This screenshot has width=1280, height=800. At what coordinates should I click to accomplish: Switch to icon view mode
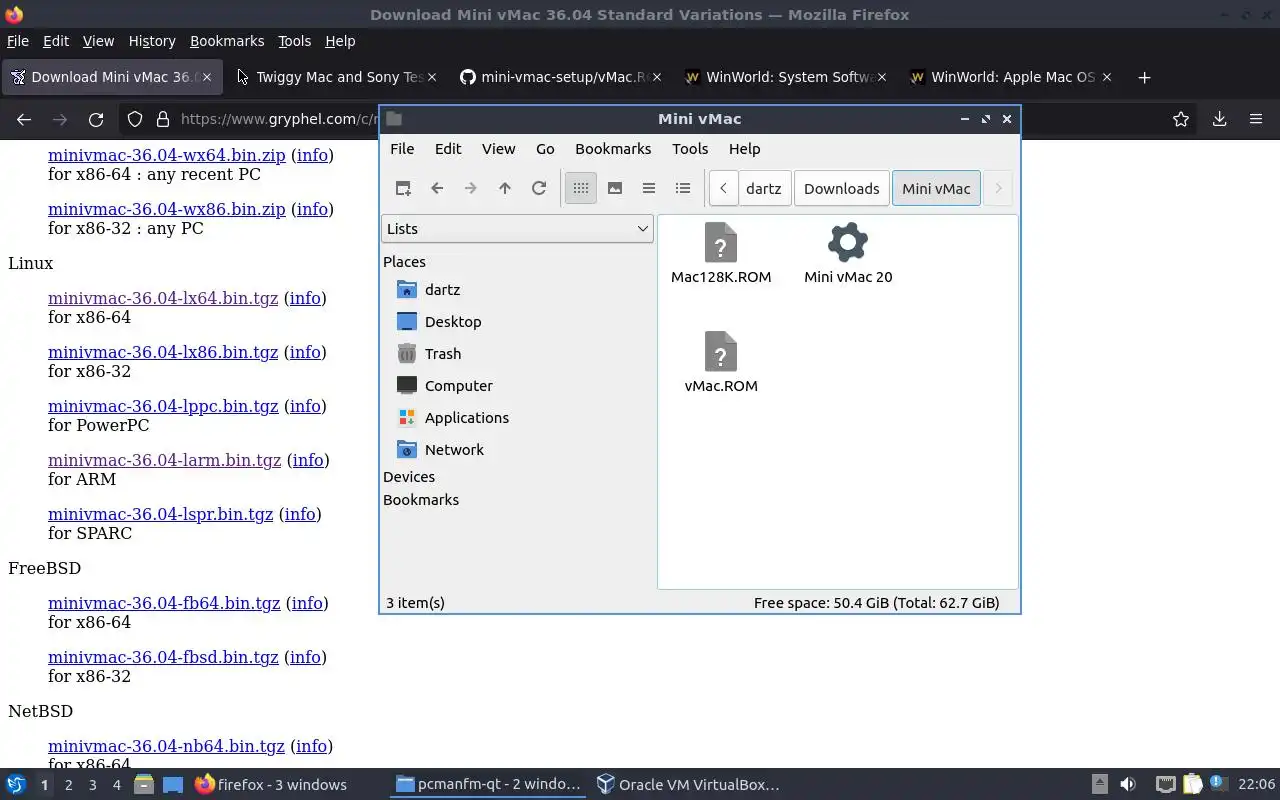pyautogui.click(x=581, y=188)
